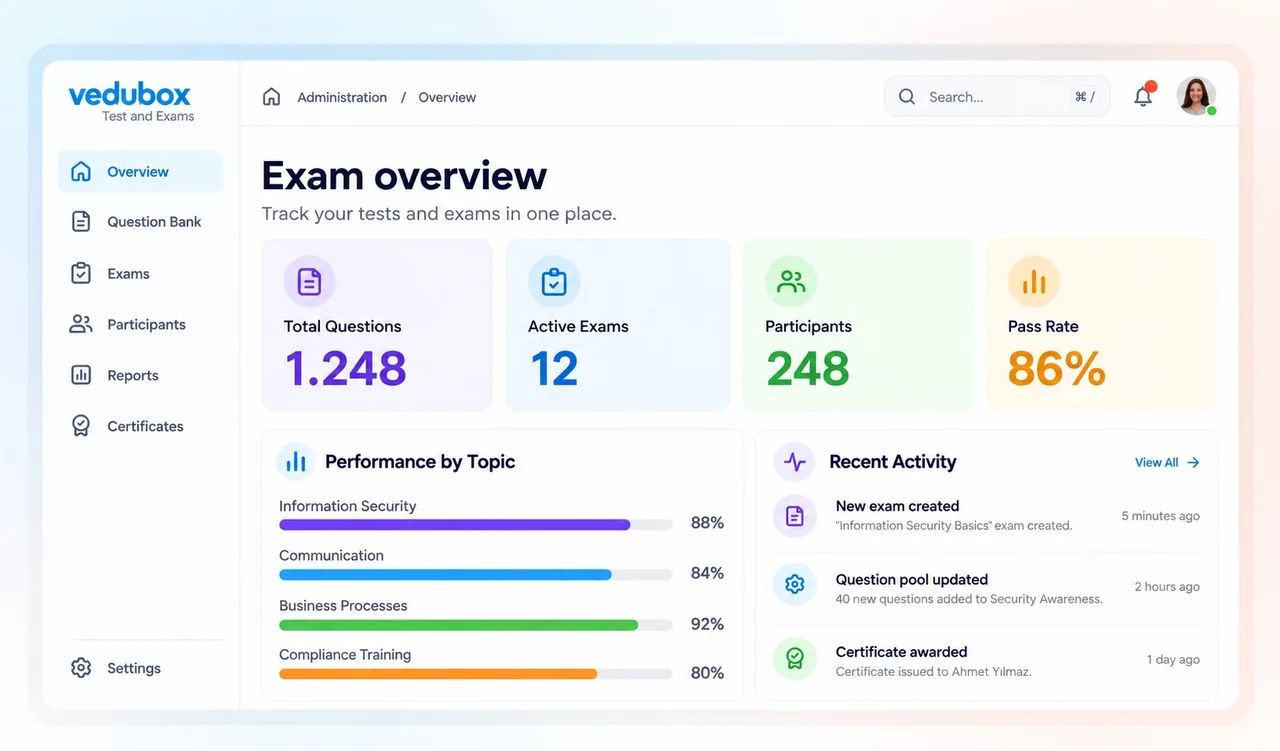Click the 84% Communication value
This screenshot has height=751, width=1280.
[x=707, y=573]
